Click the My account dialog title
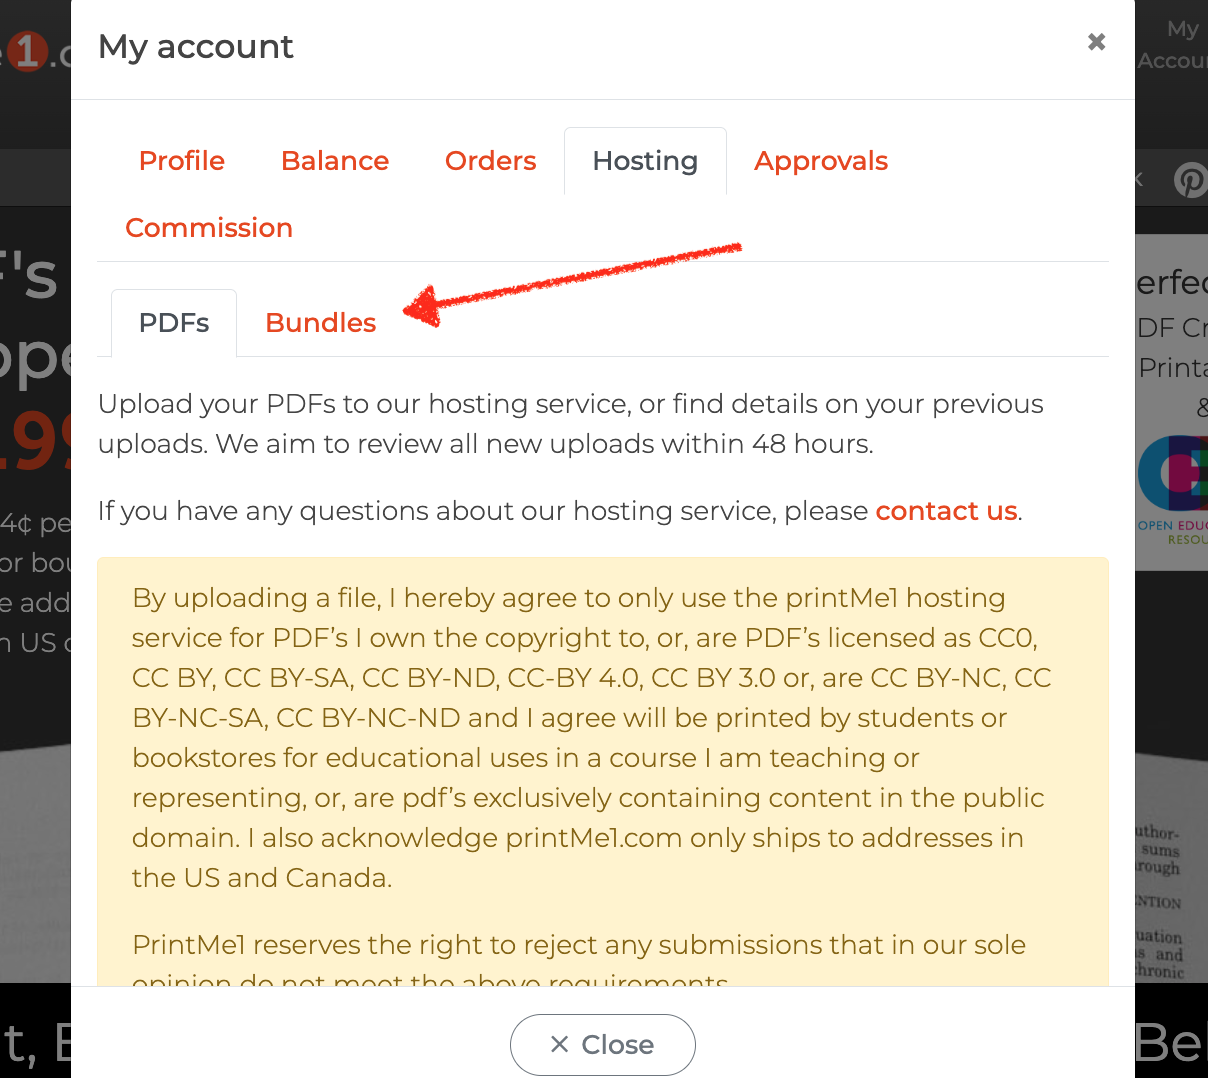This screenshot has height=1078, width=1208. (196, 47)
